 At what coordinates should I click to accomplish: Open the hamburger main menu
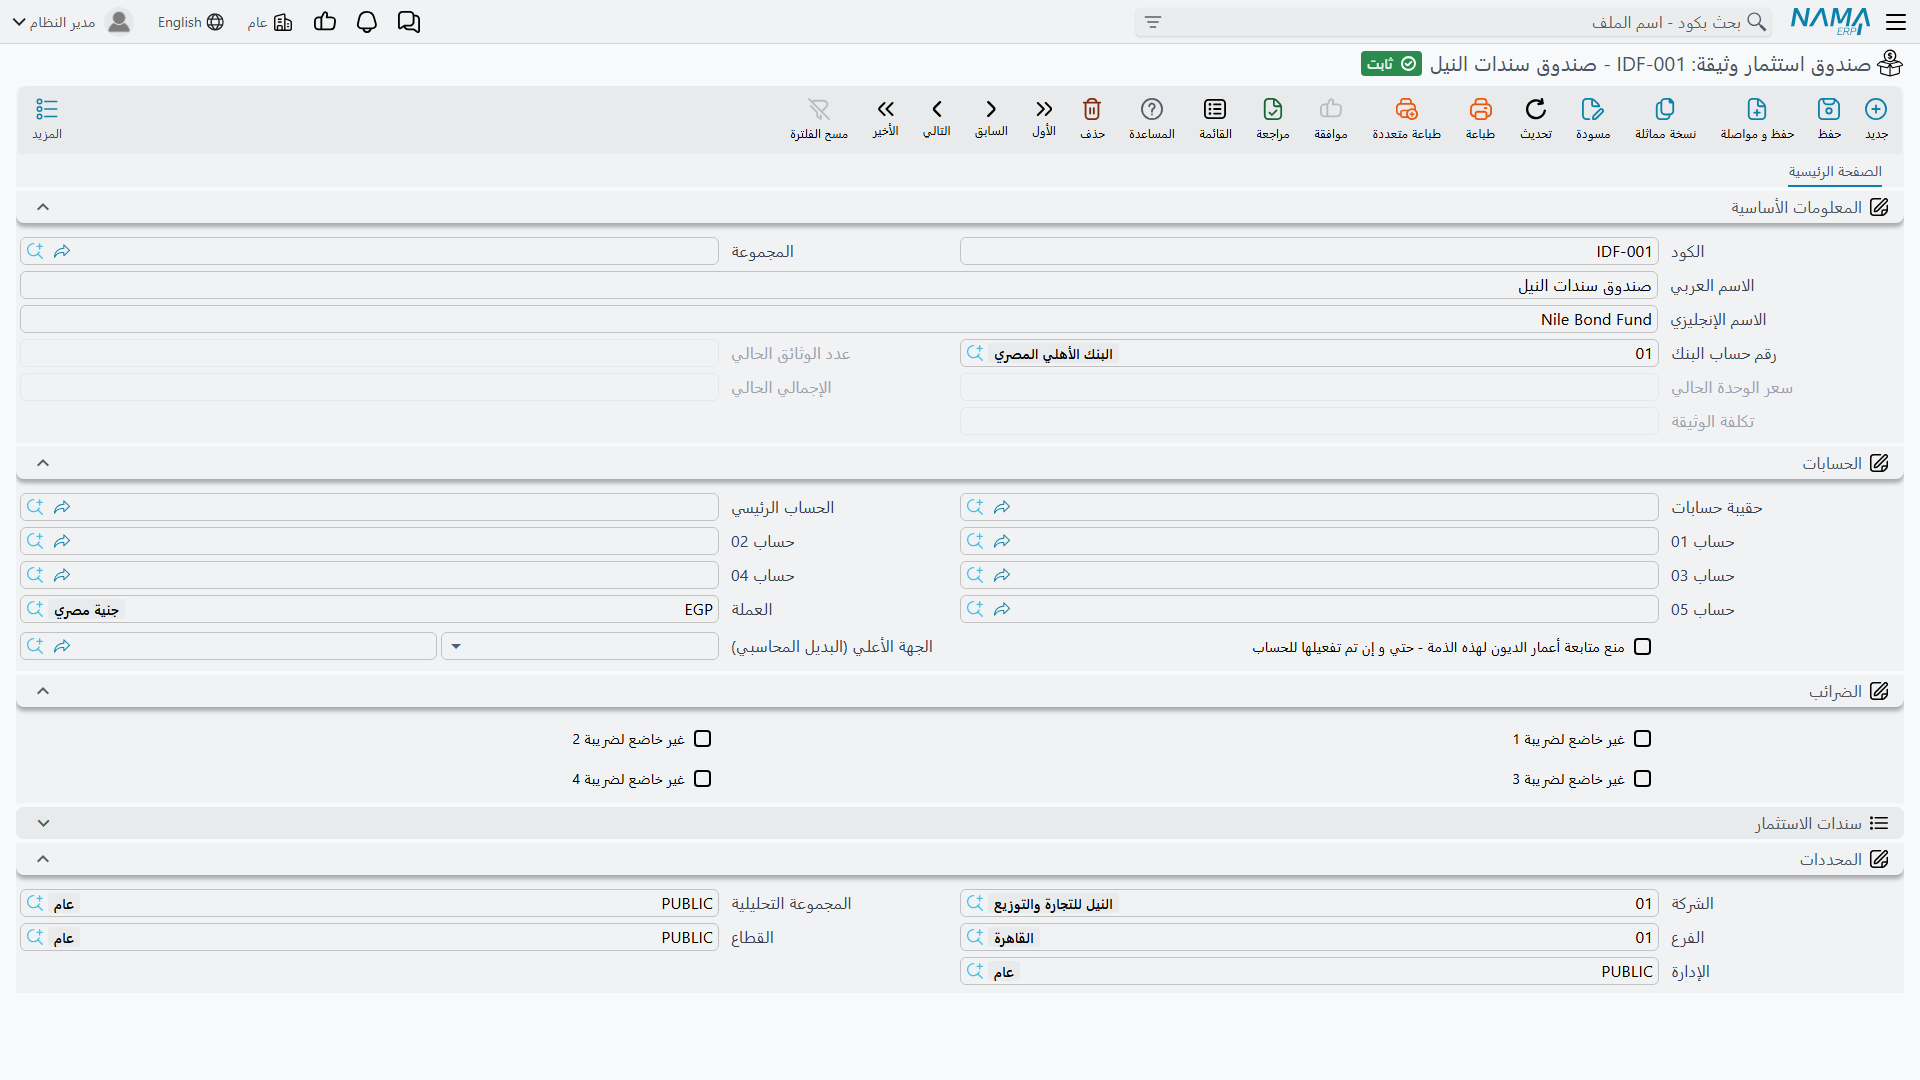[1896, 22]
